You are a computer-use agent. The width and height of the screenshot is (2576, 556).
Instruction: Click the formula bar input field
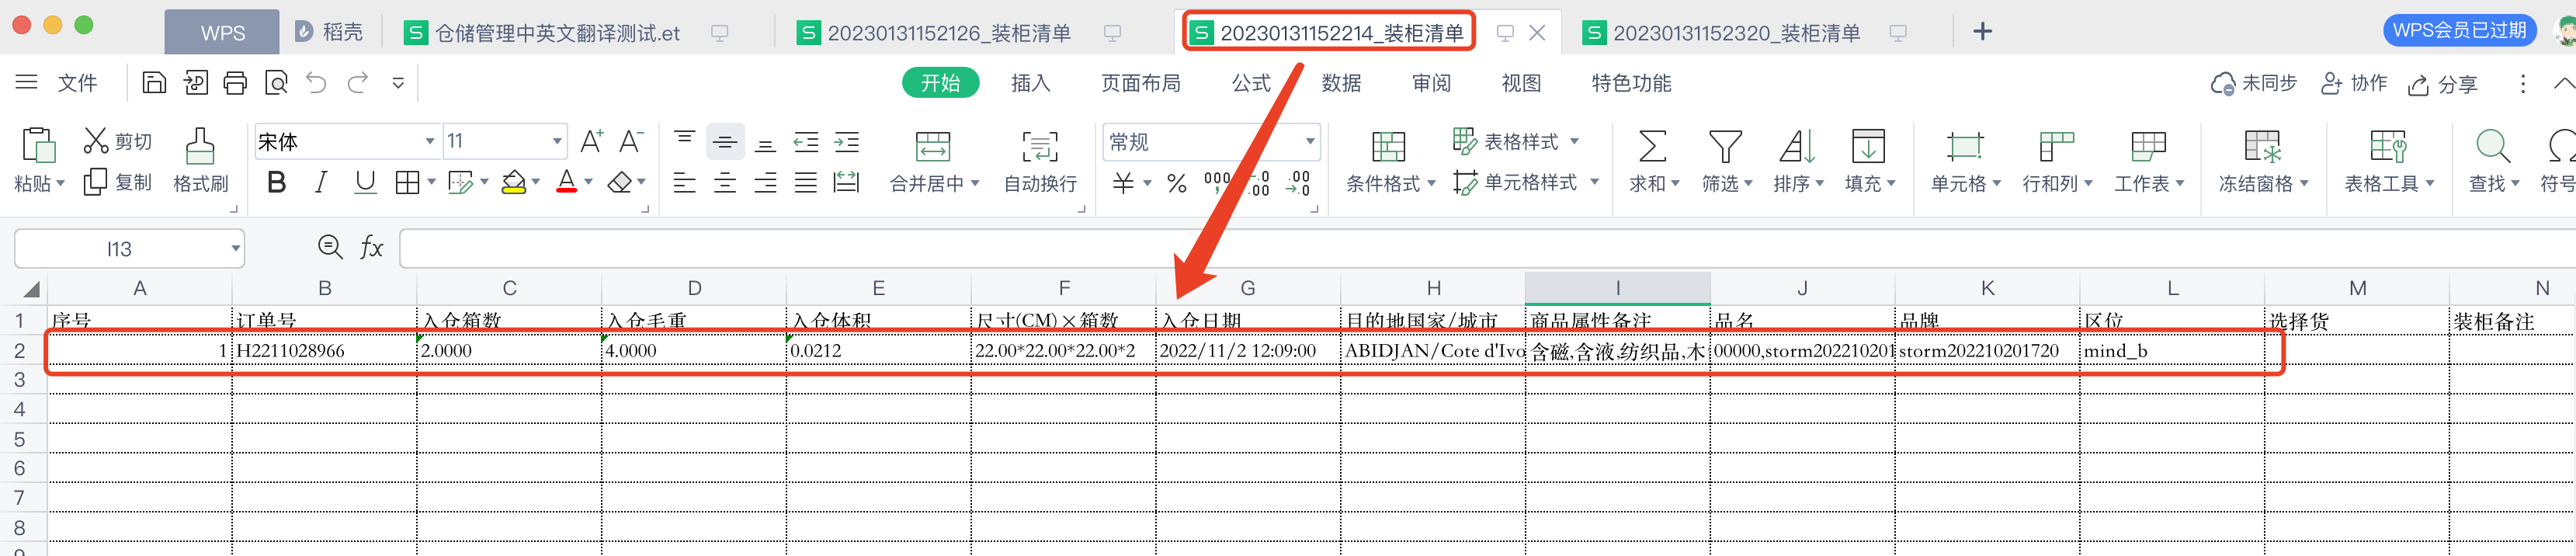tap(1400, 248)
